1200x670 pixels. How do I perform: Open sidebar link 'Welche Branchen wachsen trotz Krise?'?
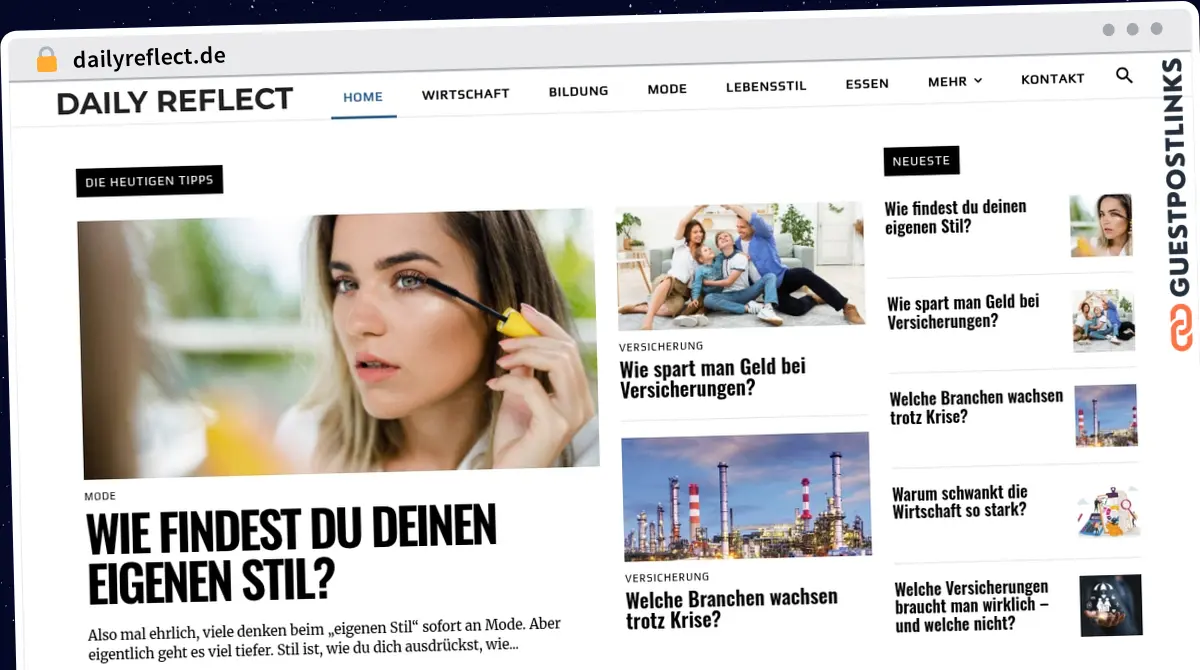click(x=976, y=406)
